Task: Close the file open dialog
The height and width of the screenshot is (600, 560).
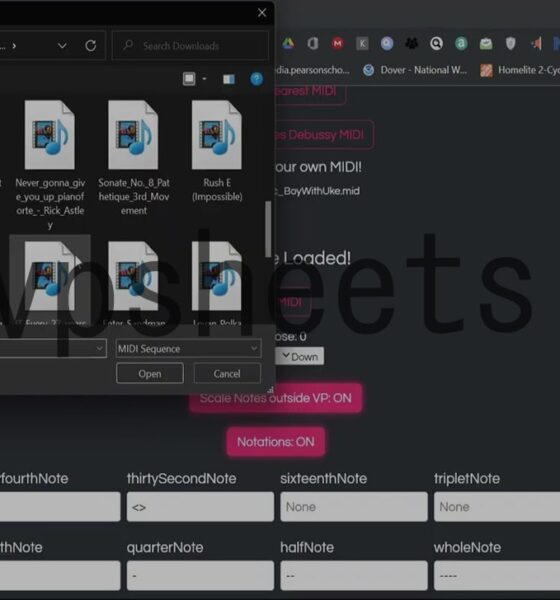Action: (x=262, y=13)
